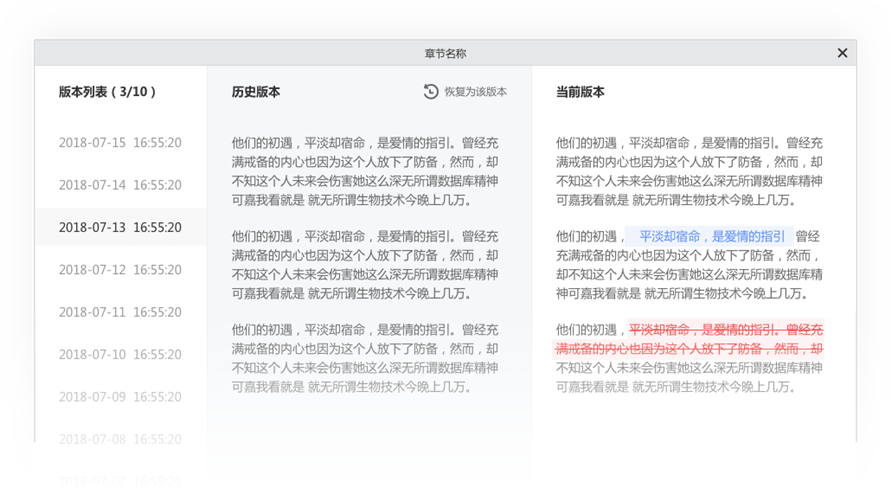Choose version 2018-07-09 16:55:20
Screen dimensions: 891x500
click(120, 397)
